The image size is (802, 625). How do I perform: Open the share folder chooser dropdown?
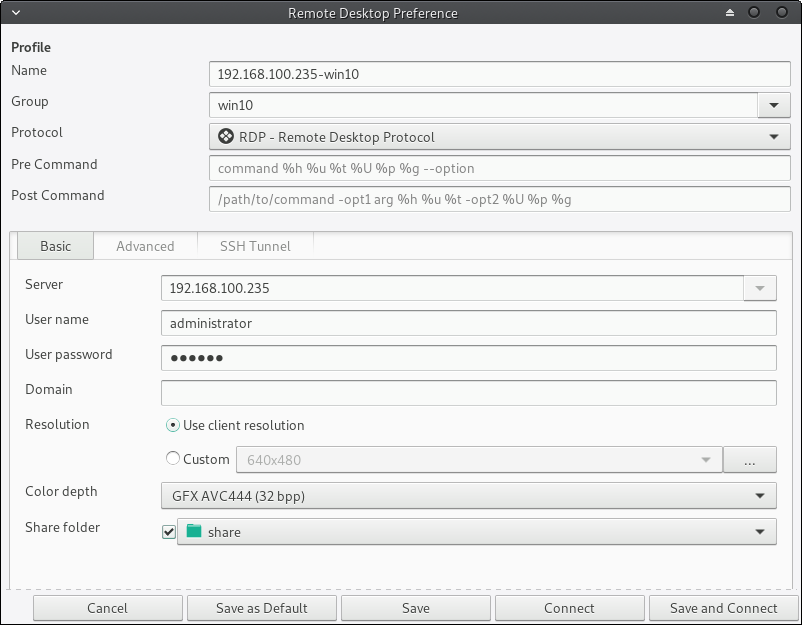click(477, 532)
